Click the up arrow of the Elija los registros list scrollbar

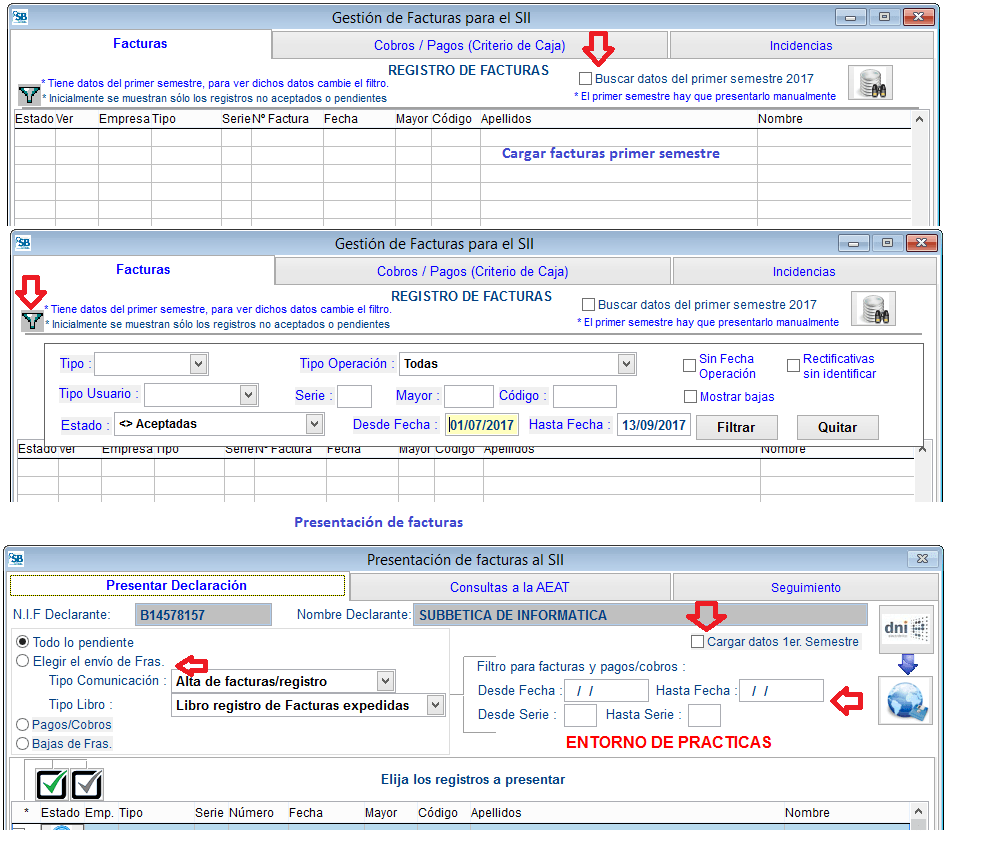pos(918,813)
